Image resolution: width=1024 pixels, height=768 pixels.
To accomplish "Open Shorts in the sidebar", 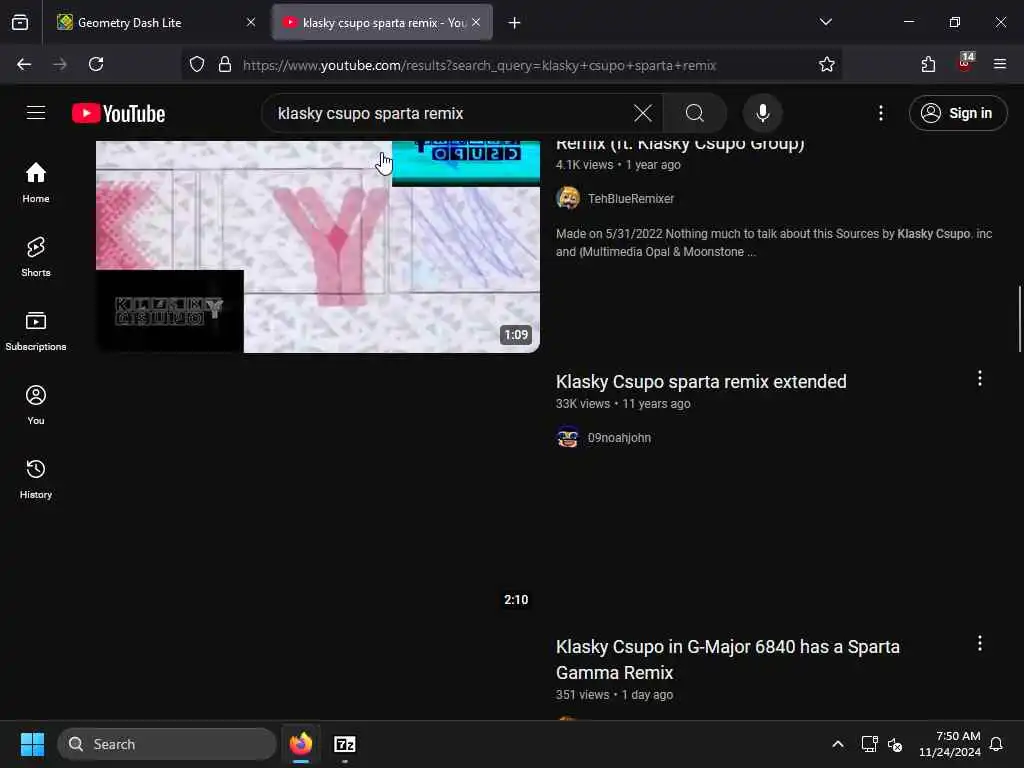I will [x=36, y=256].
